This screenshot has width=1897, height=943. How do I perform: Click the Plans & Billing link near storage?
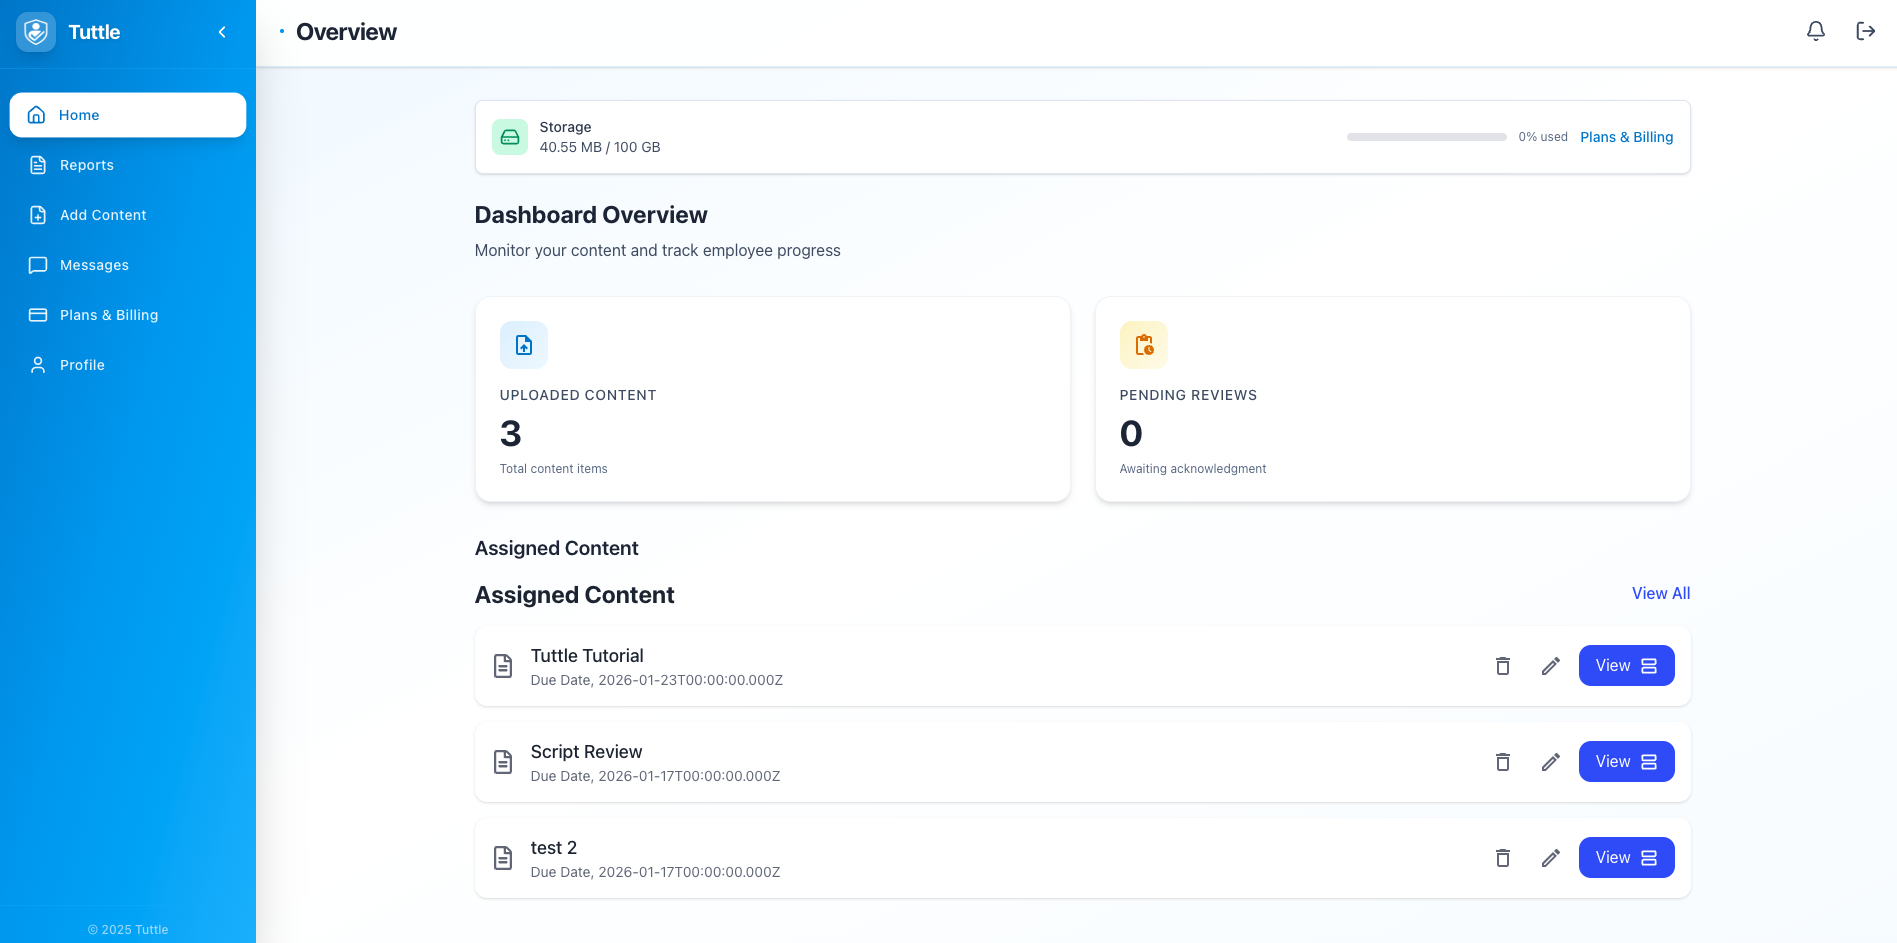tap(1626, 137)
